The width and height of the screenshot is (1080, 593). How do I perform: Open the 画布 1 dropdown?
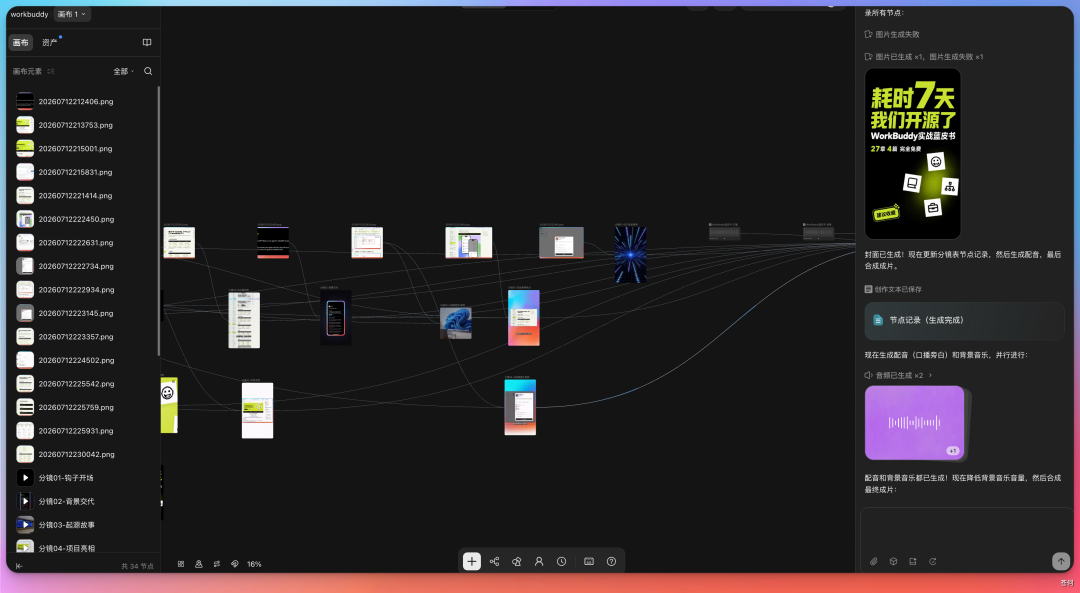click(x=72, y=14)
